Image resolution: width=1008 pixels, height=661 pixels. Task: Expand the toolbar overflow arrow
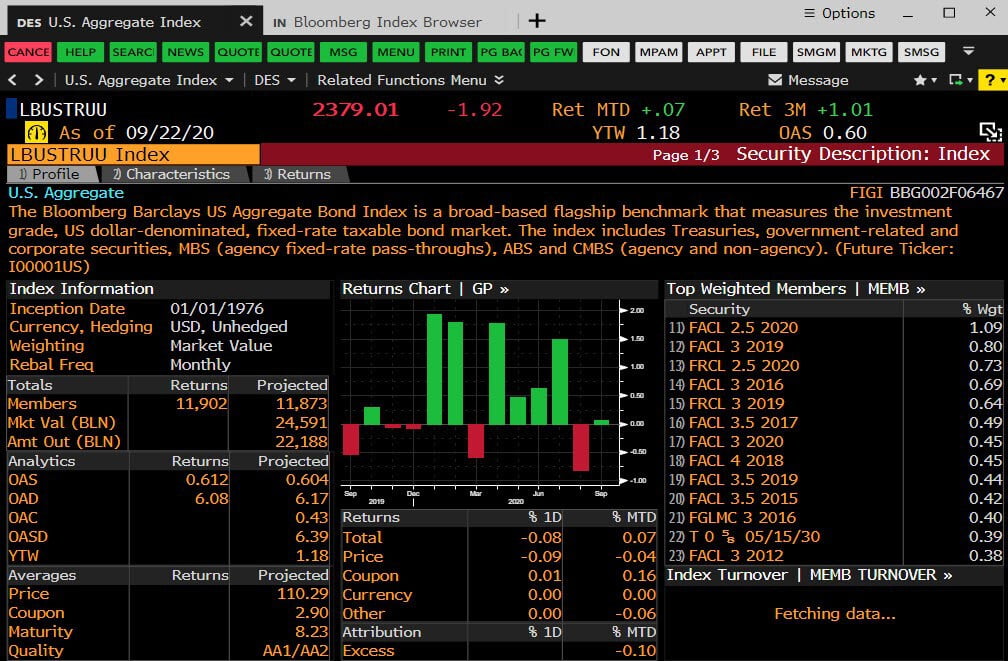tap(969, 51)
